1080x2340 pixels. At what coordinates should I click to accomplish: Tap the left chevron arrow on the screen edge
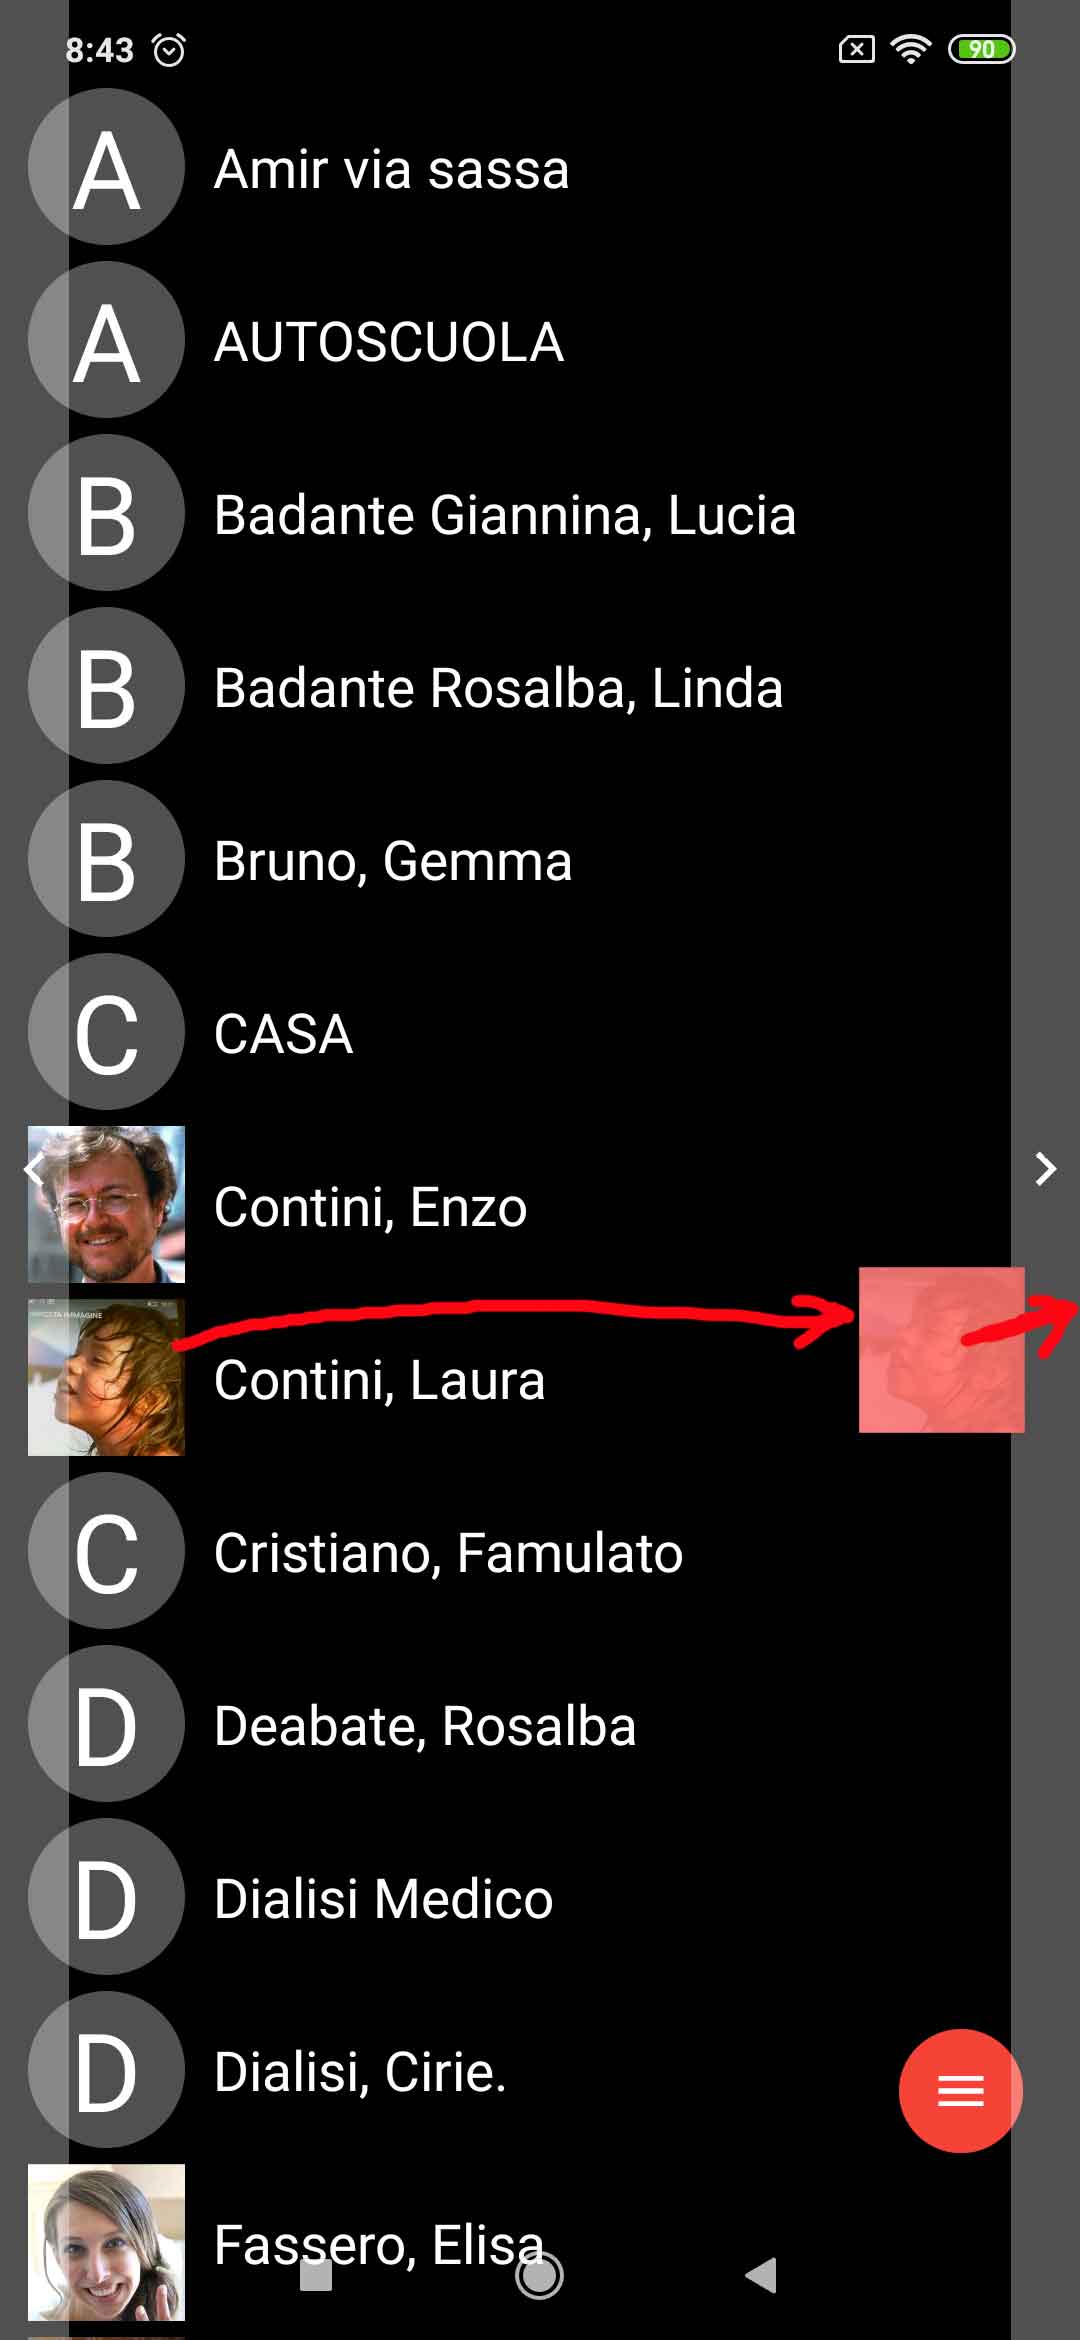pos(34,1168)
